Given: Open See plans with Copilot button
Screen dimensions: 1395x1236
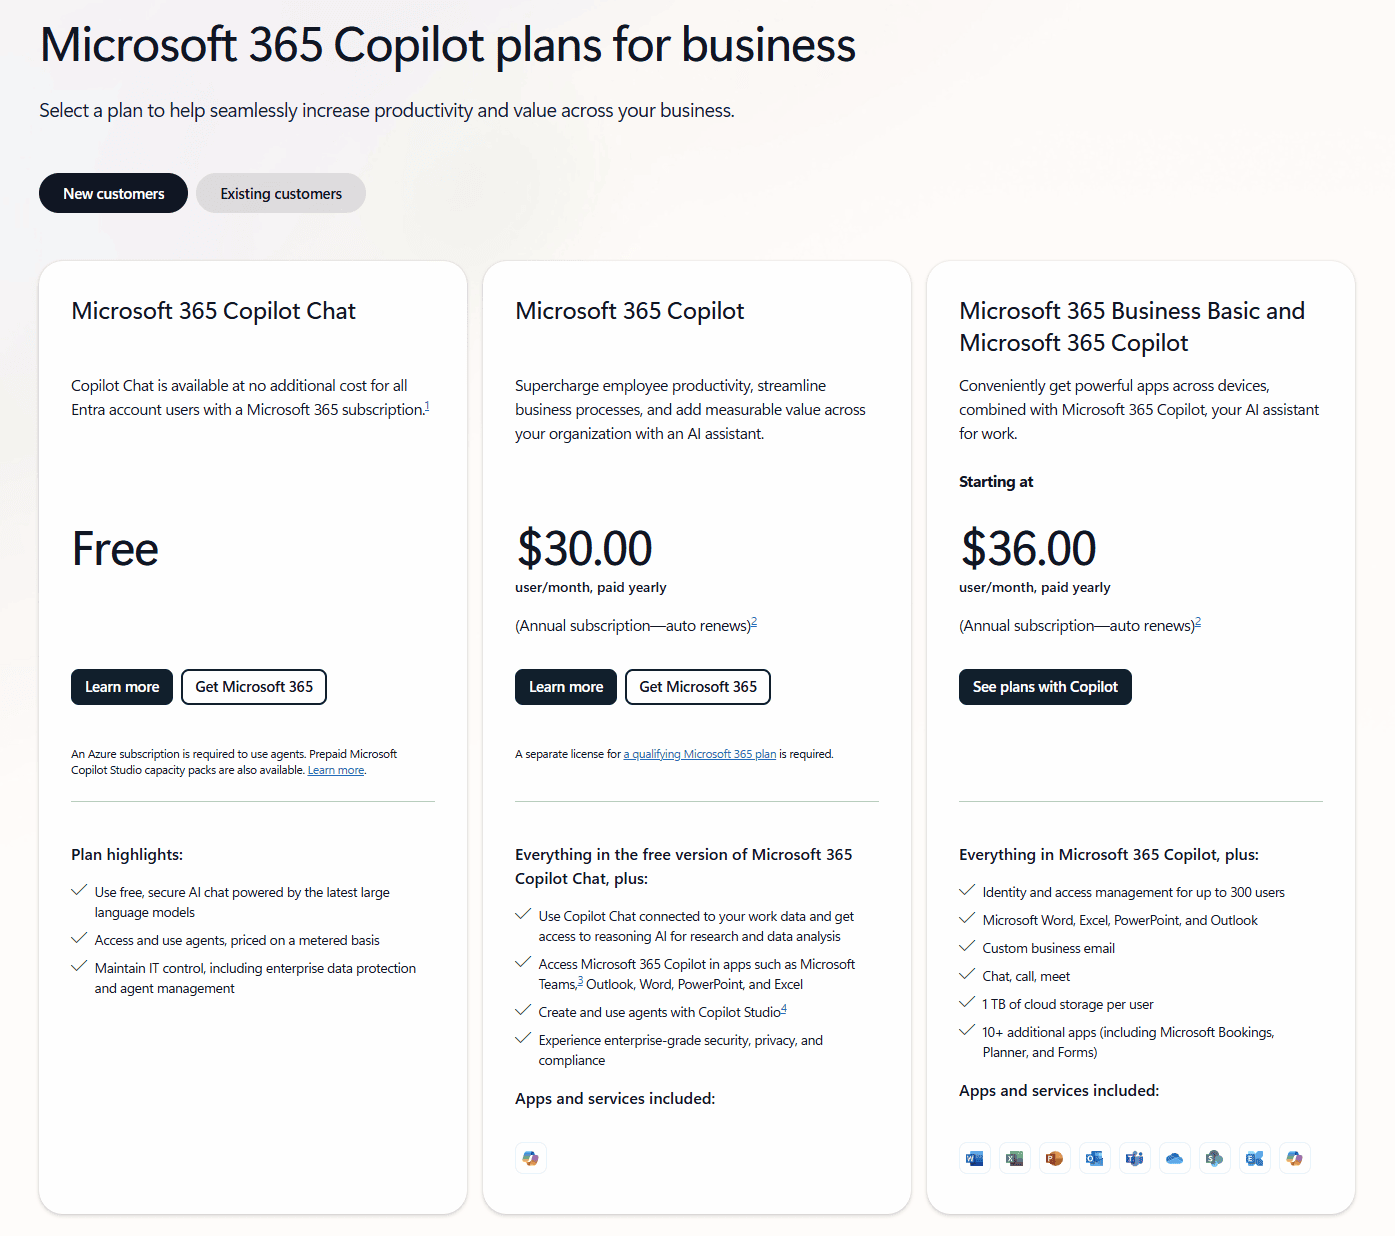Looking at the screenshot, I should click(1045, 687).
